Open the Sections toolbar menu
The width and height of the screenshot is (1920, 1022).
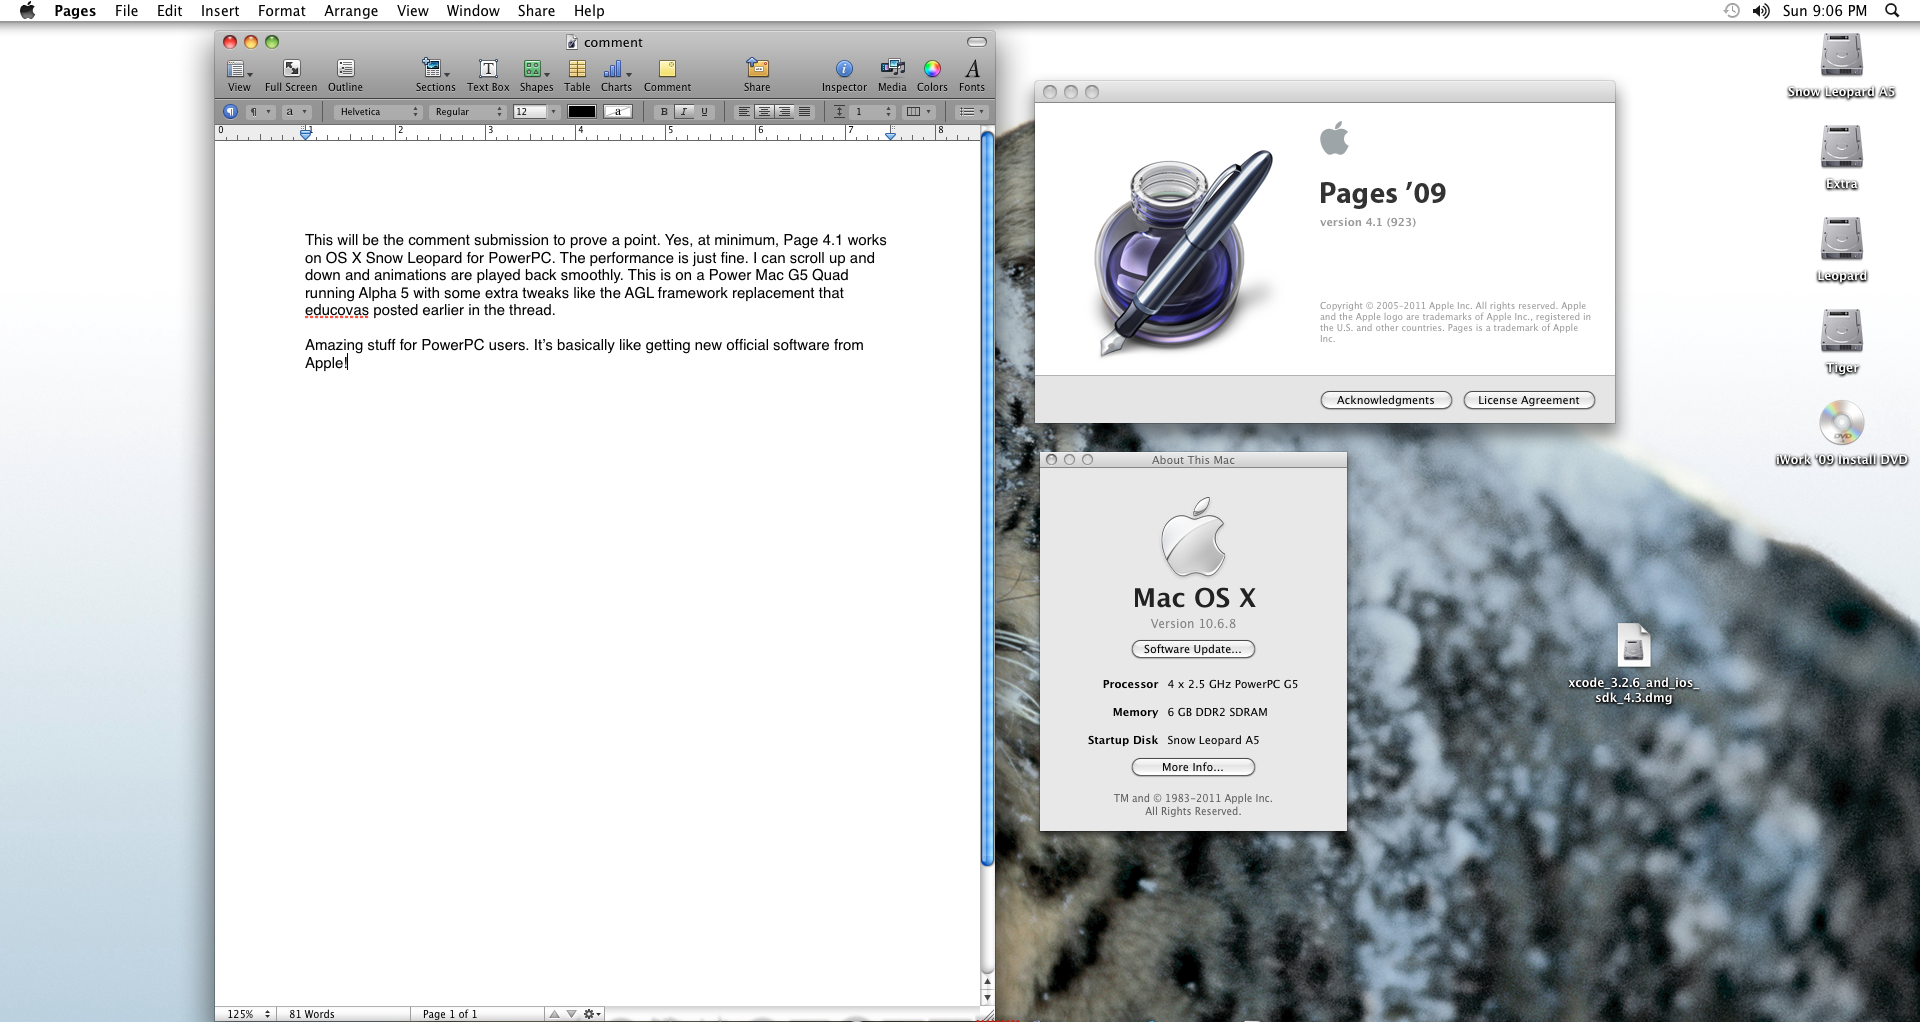(x=435, y=75)
